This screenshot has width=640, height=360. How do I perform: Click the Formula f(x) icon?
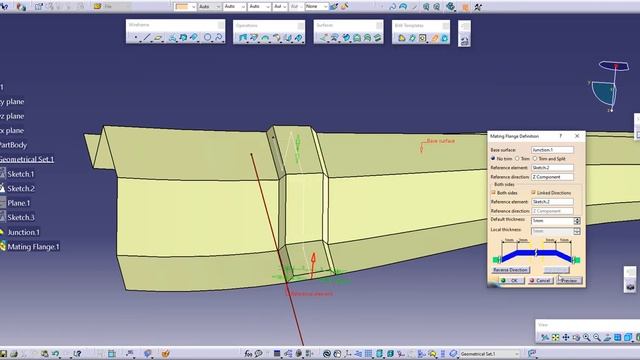pyautogui.click(x=248, y=353)
